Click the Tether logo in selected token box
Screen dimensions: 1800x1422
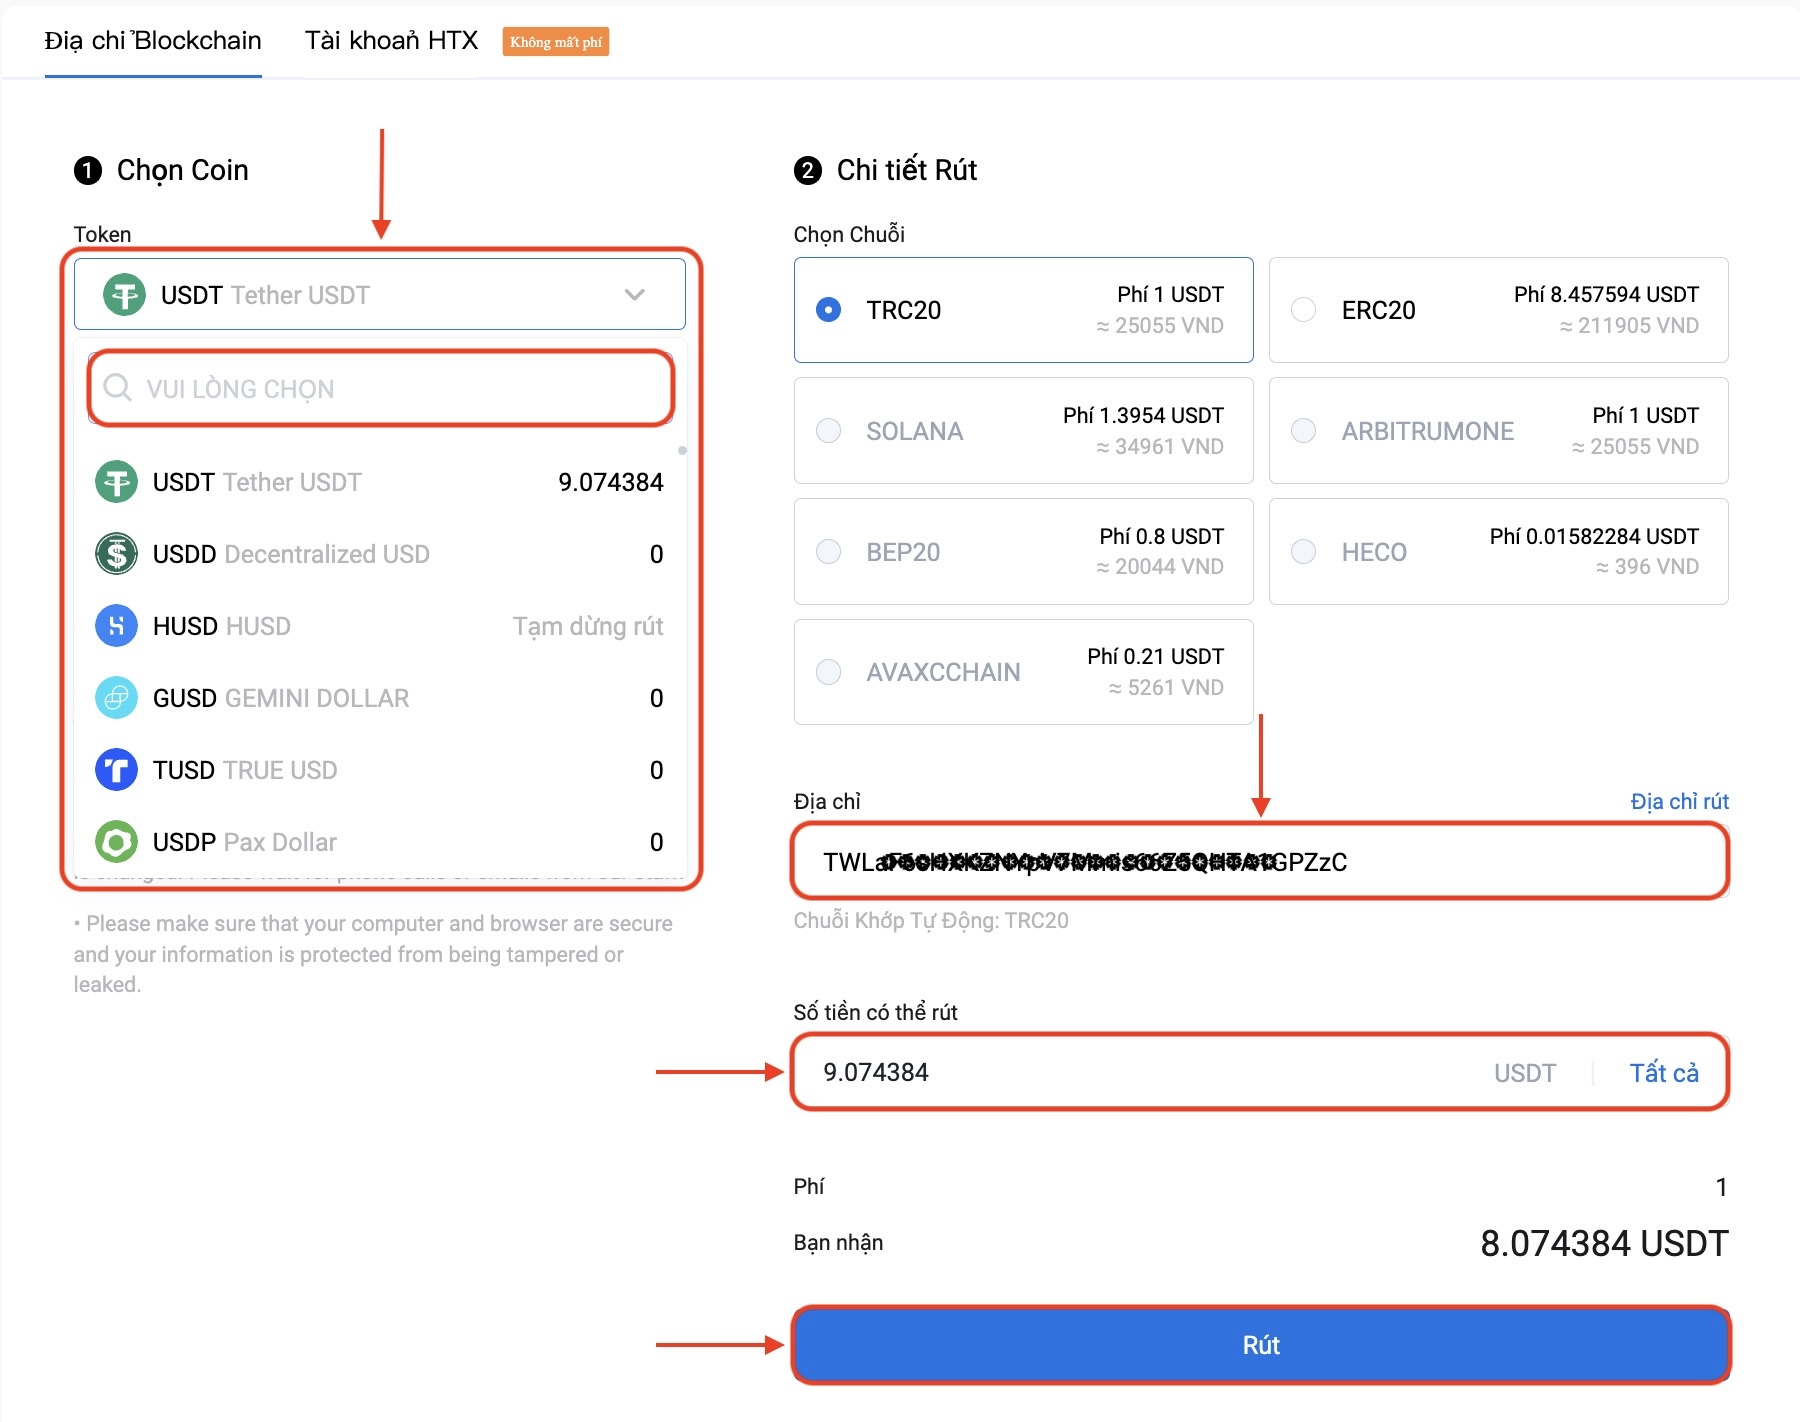[125, 295]
